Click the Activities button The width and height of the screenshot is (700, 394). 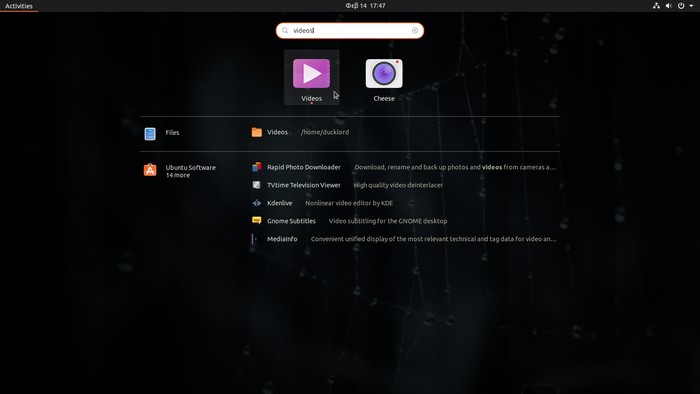click(19, 6)
